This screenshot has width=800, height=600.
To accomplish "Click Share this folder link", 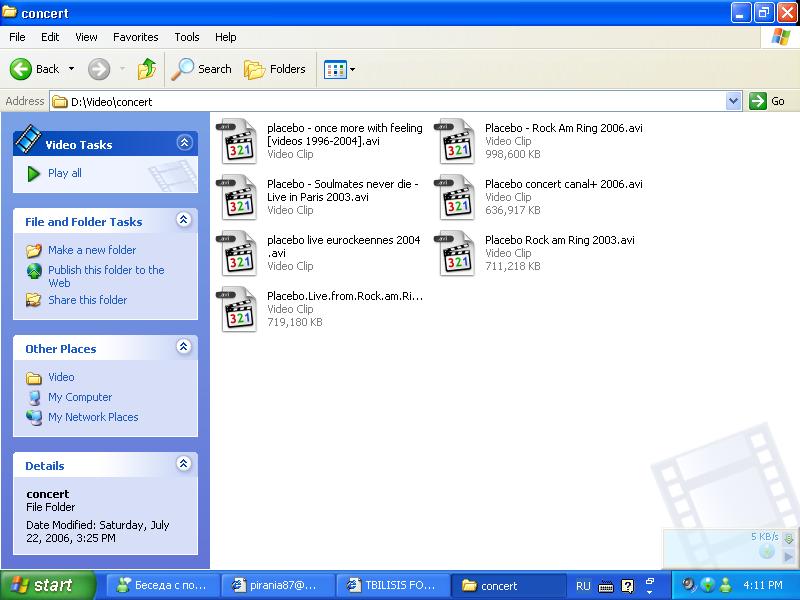I will (88, 300).
